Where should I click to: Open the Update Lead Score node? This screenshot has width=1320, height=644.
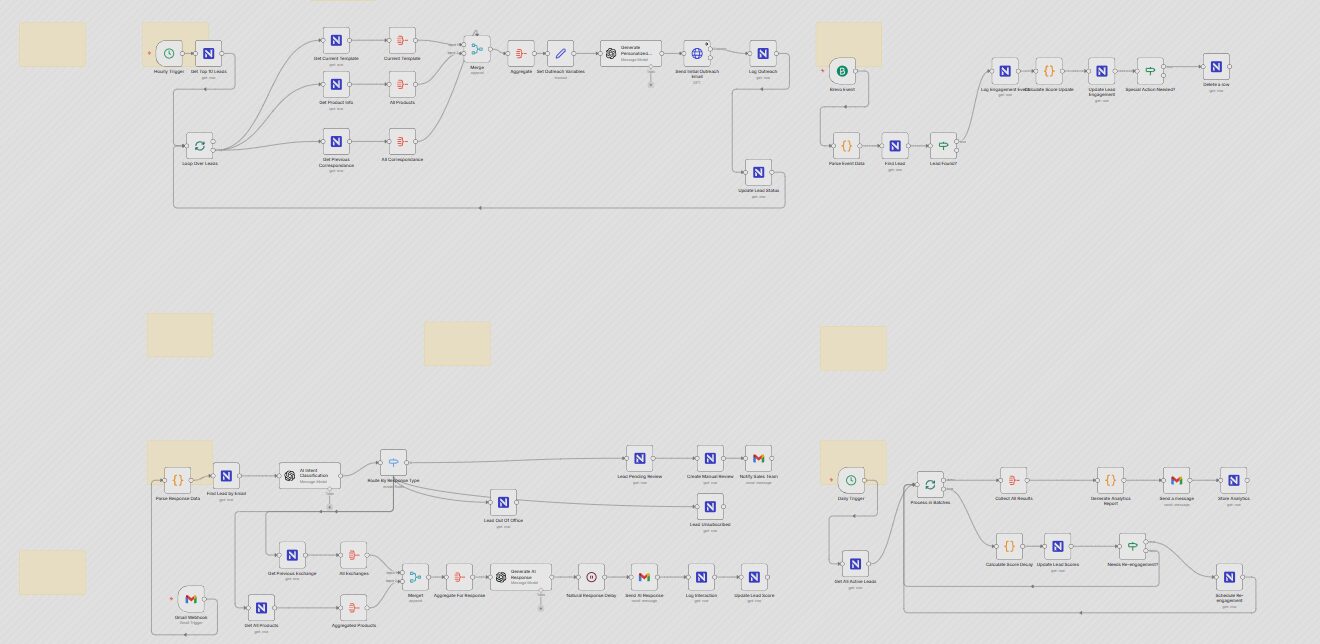[754, 577]
